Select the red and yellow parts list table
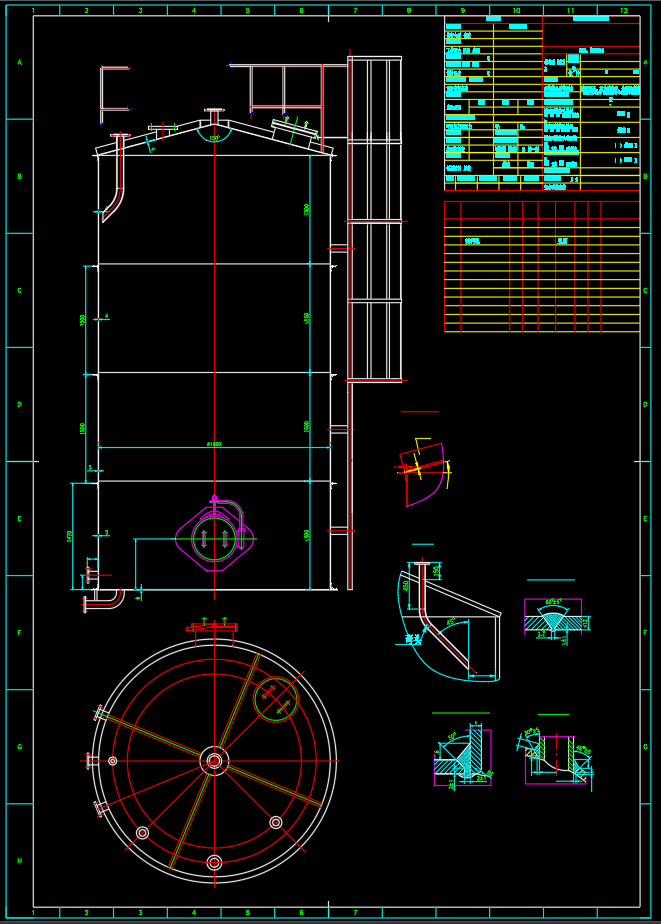 (541, 266)
